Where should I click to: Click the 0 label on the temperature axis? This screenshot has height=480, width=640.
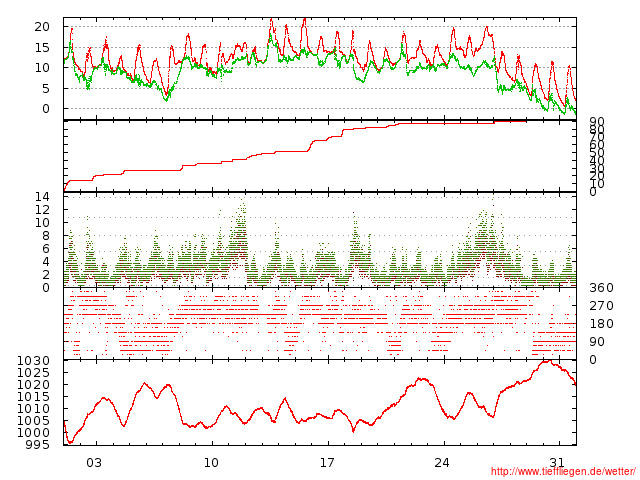tap(45, 109)
